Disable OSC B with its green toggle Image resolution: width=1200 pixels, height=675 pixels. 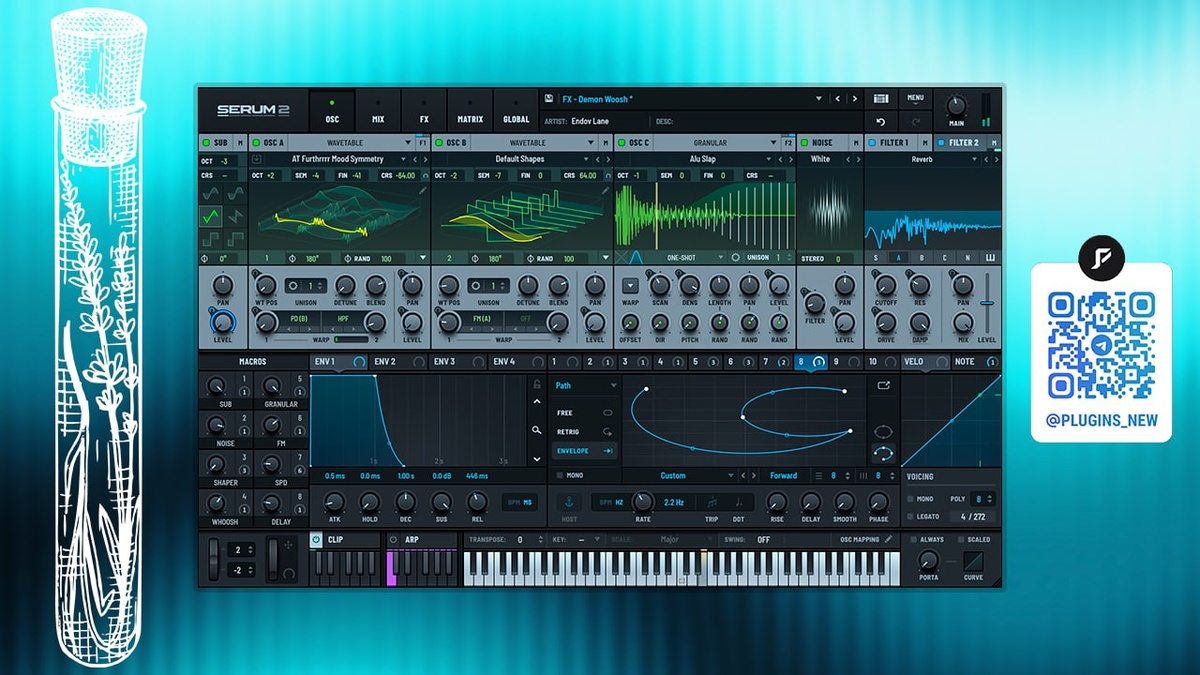click(x=438, y=143)
